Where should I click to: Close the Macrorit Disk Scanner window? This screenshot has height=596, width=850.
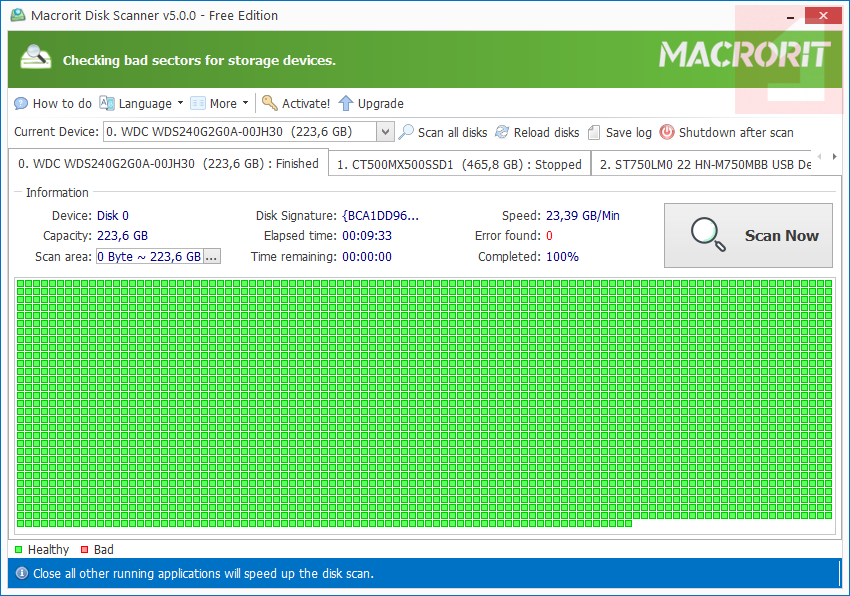[823, 16]
